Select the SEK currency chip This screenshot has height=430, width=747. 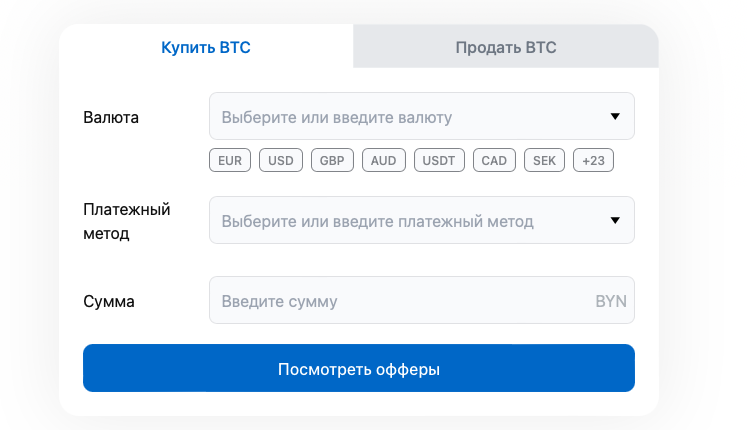544,160
